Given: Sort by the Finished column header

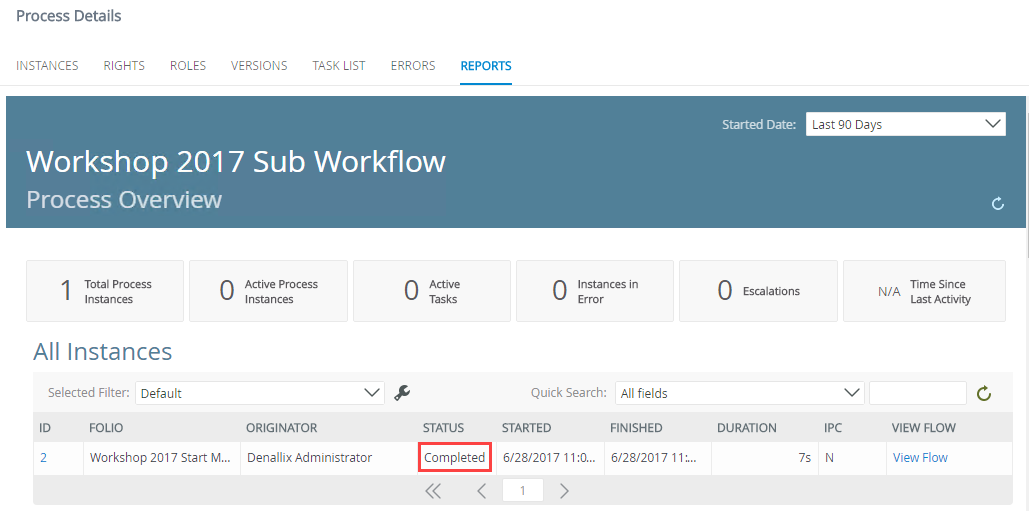Looking at the screenshot, I should pyautogui.click(x=636, y=428).
